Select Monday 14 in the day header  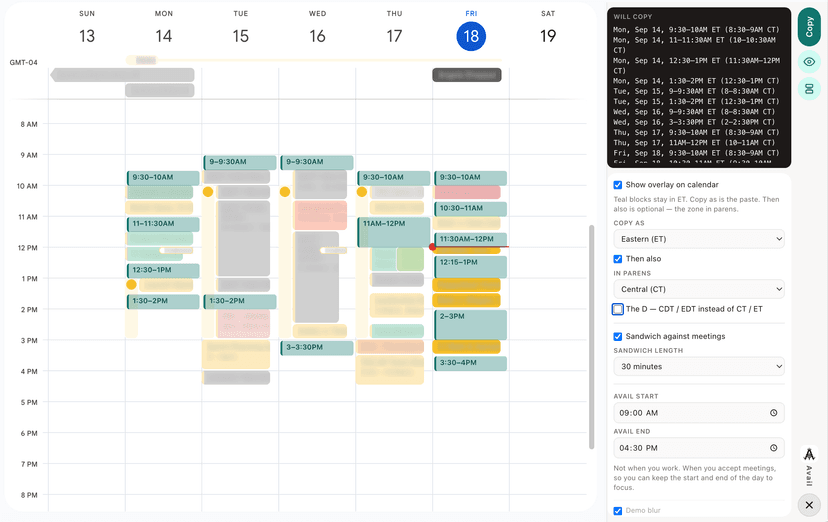click(x=164, y=36)
